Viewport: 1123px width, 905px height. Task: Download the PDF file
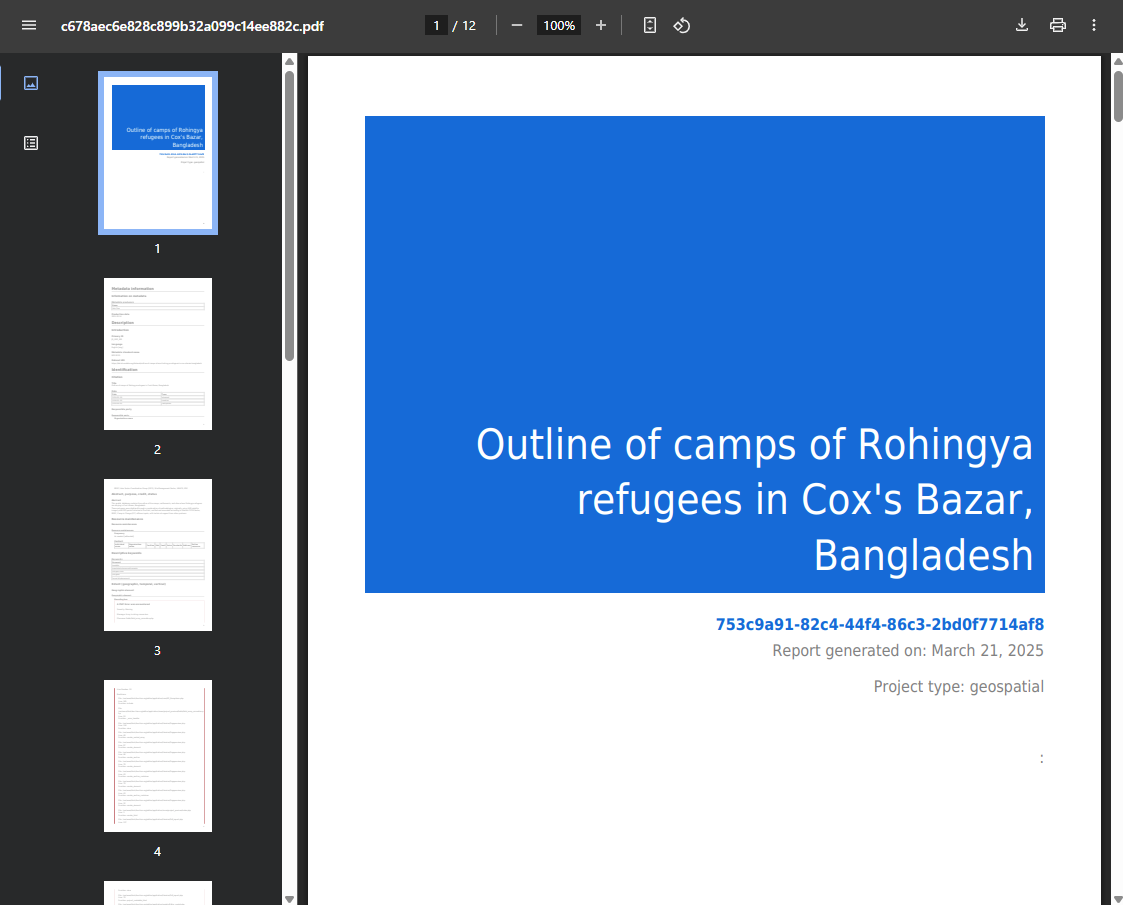pyautogui.click(x=1022, y=25)
